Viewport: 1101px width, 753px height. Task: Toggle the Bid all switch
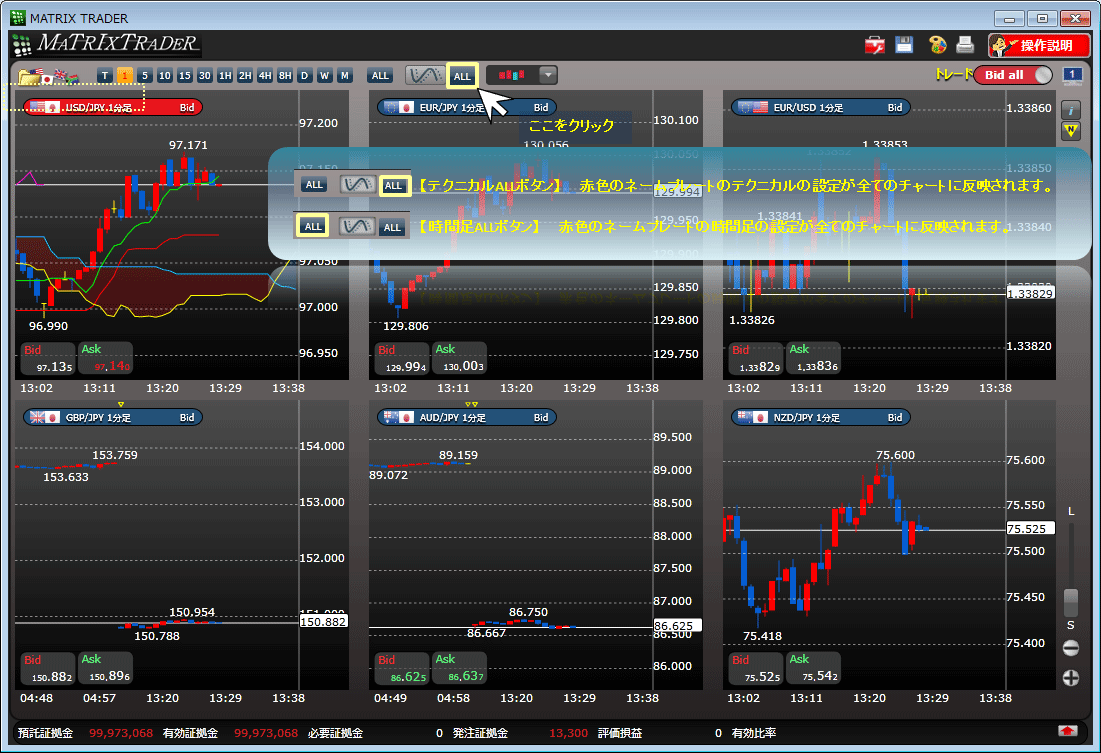click(x=1014, y=75)
